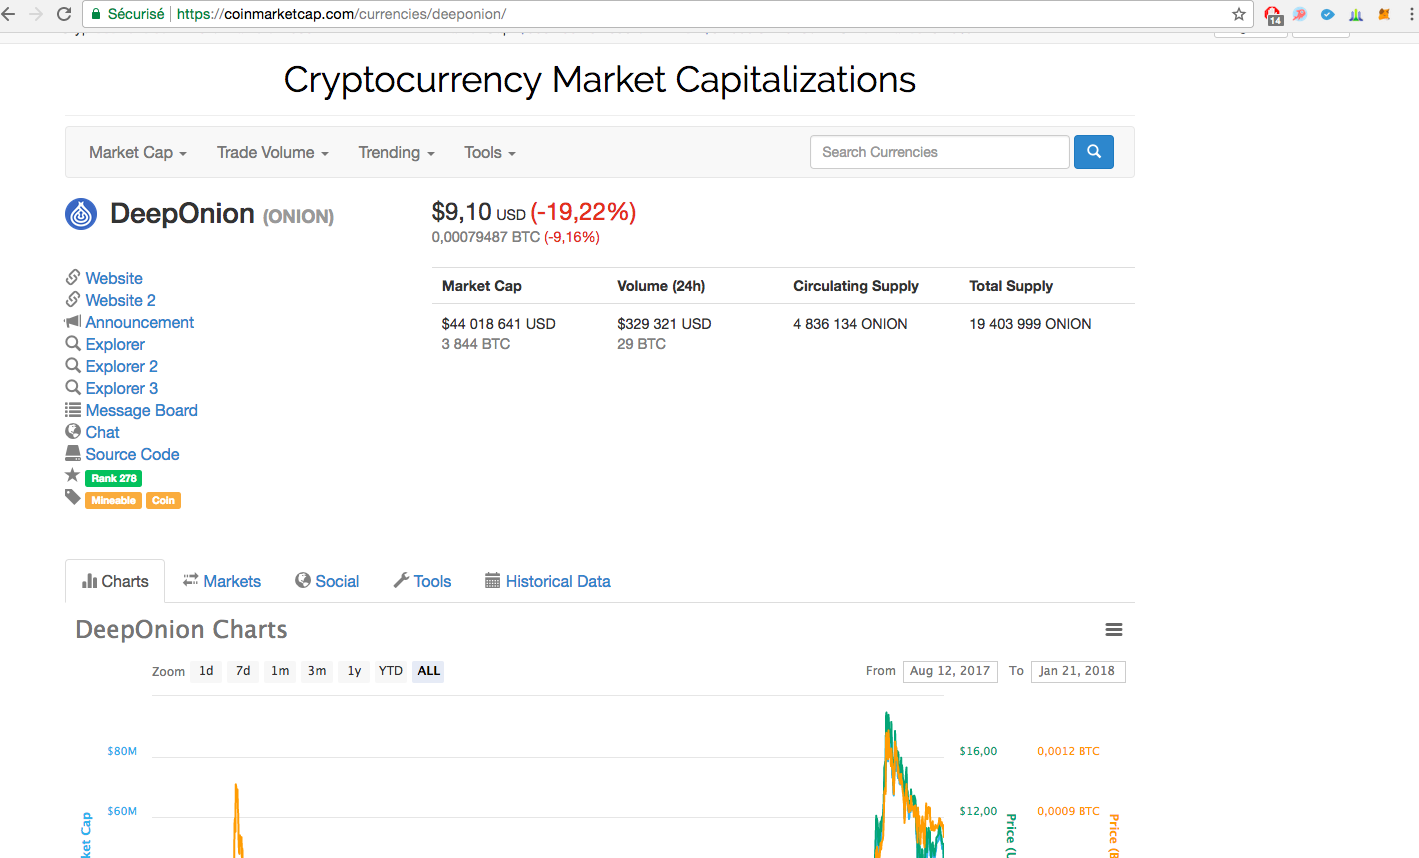Viewport: 1419px width, 858px height.
Task: Click the green secure padlock icon
Action: 95,14
